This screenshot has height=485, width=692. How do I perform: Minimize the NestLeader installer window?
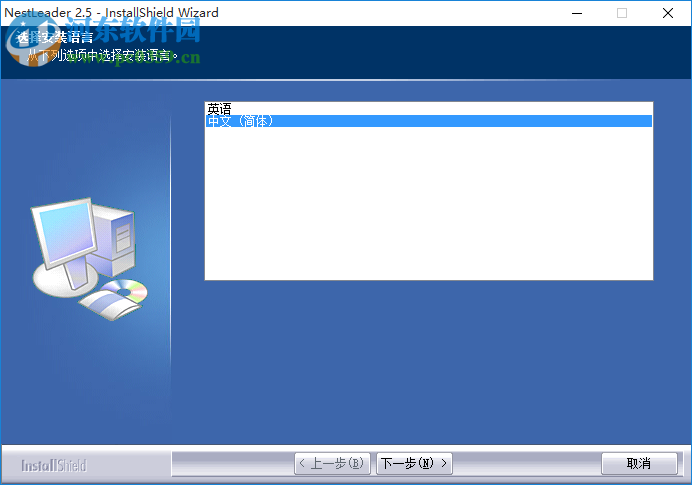(577, 13)
